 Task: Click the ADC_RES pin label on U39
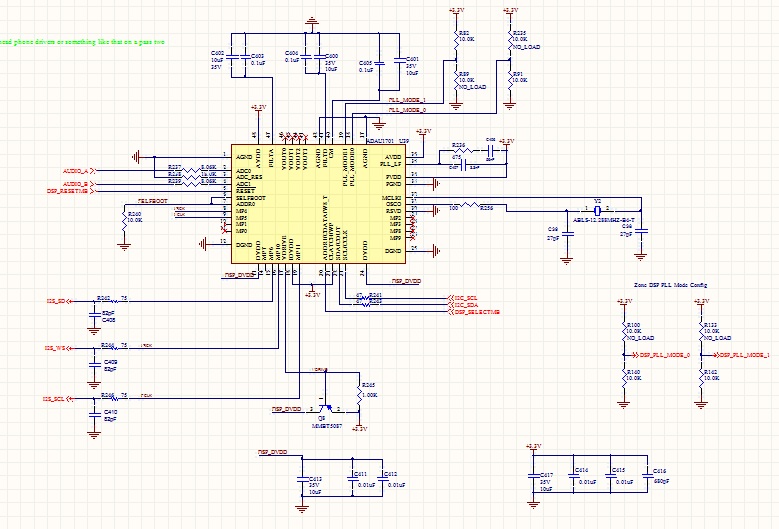click(x=249, y=177)
